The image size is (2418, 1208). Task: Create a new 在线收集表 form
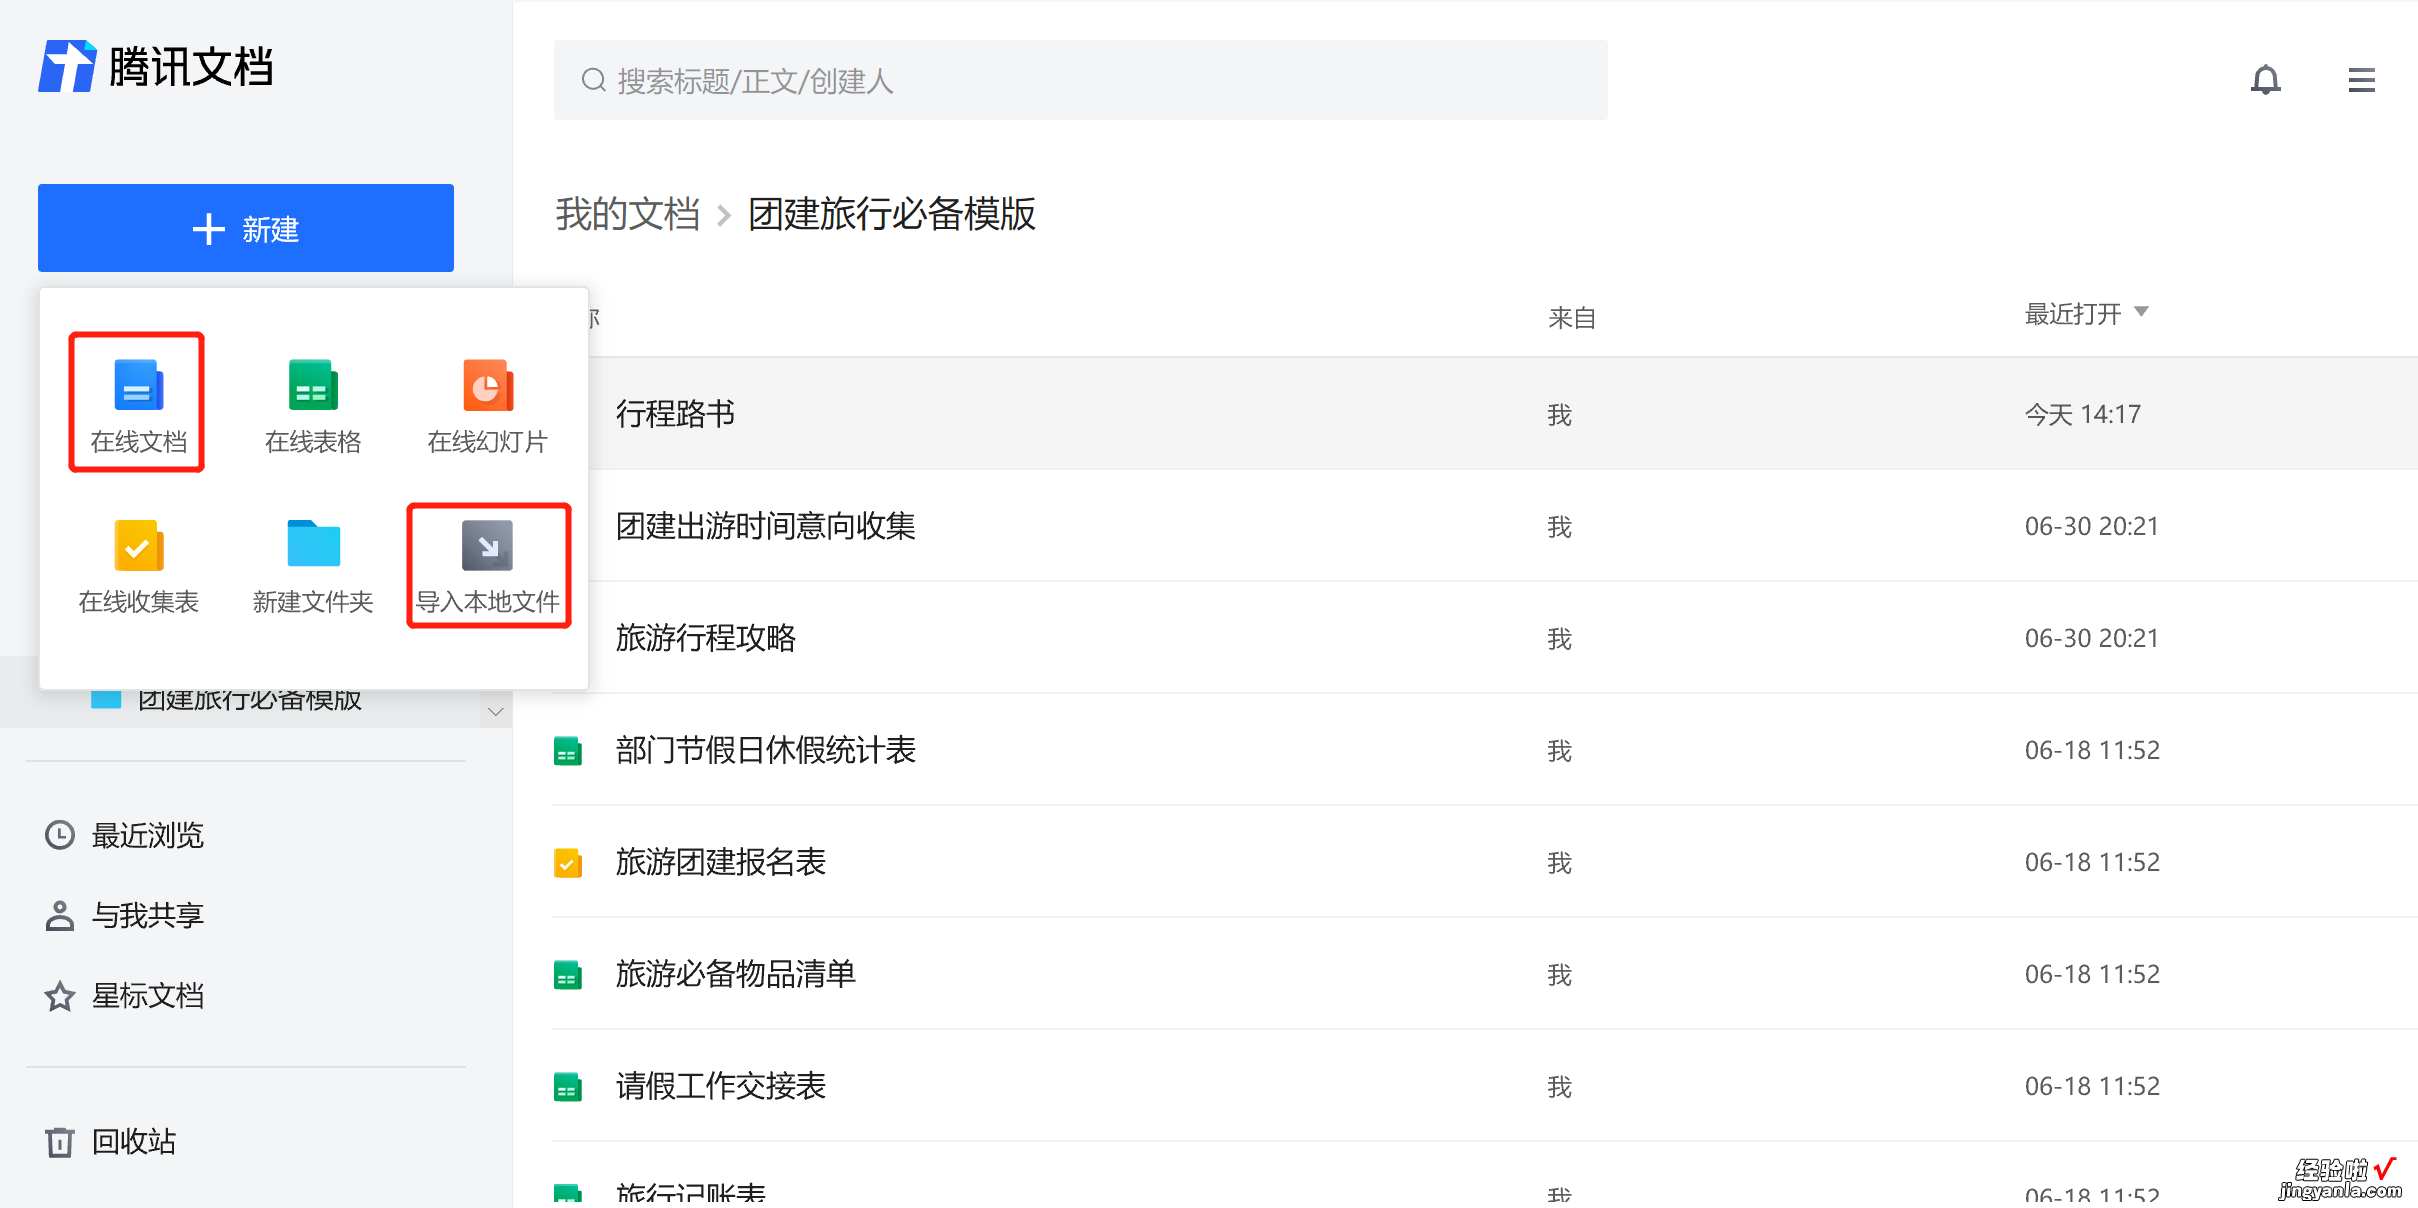tap(138, 566)
